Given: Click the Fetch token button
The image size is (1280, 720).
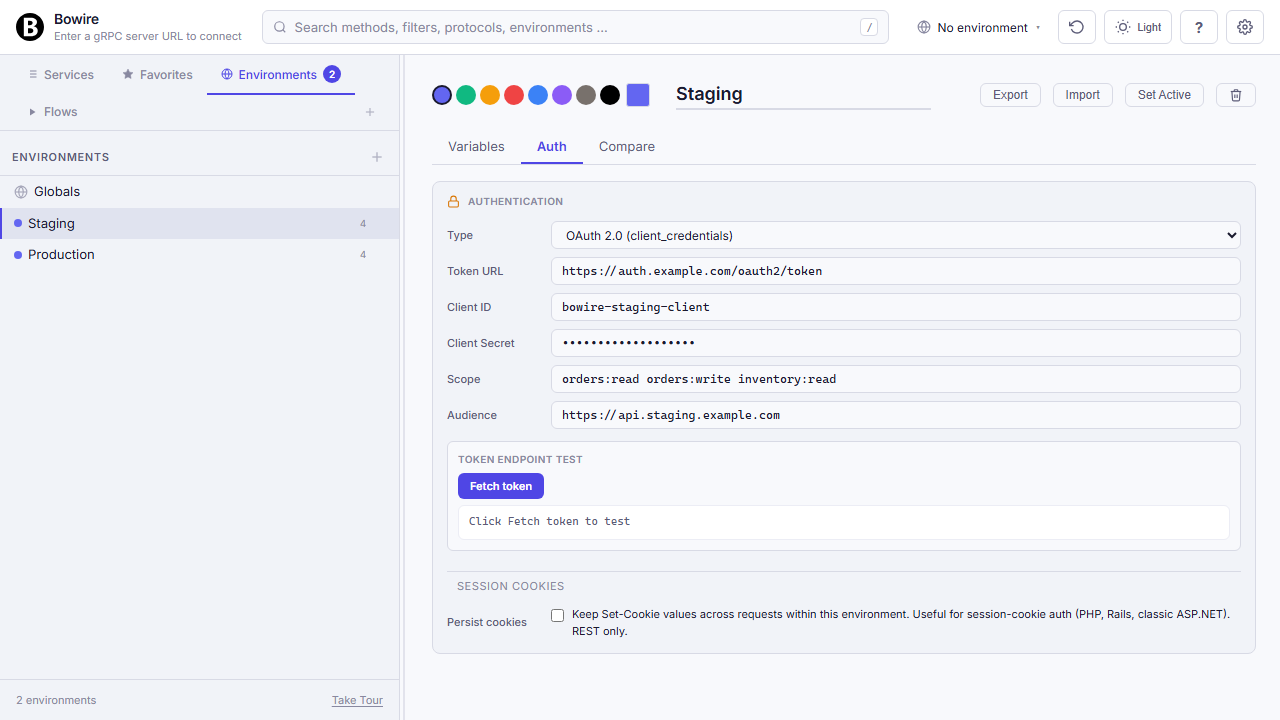Looking at the screenshot, I should [501, 486].
